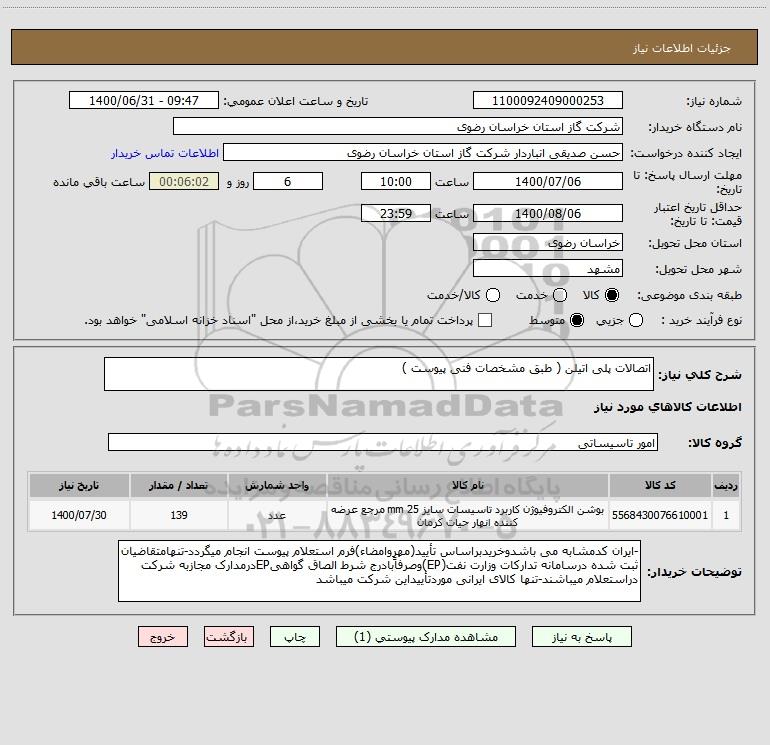The image size is (770, 745).
Task: Select the کالا radio button
Action: [x=612, y=295]
